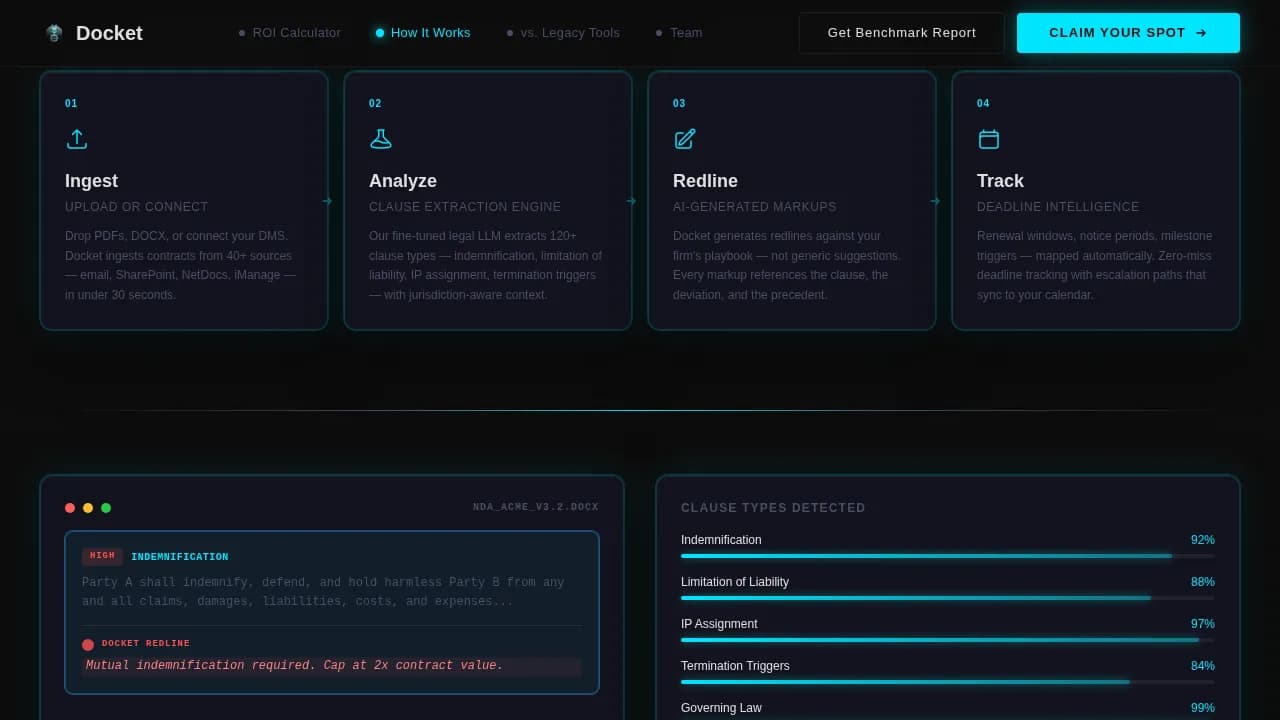This screenshot has width=1280, height=720.
Task: Click the HIGH severity badge
Action: point(102,556)
